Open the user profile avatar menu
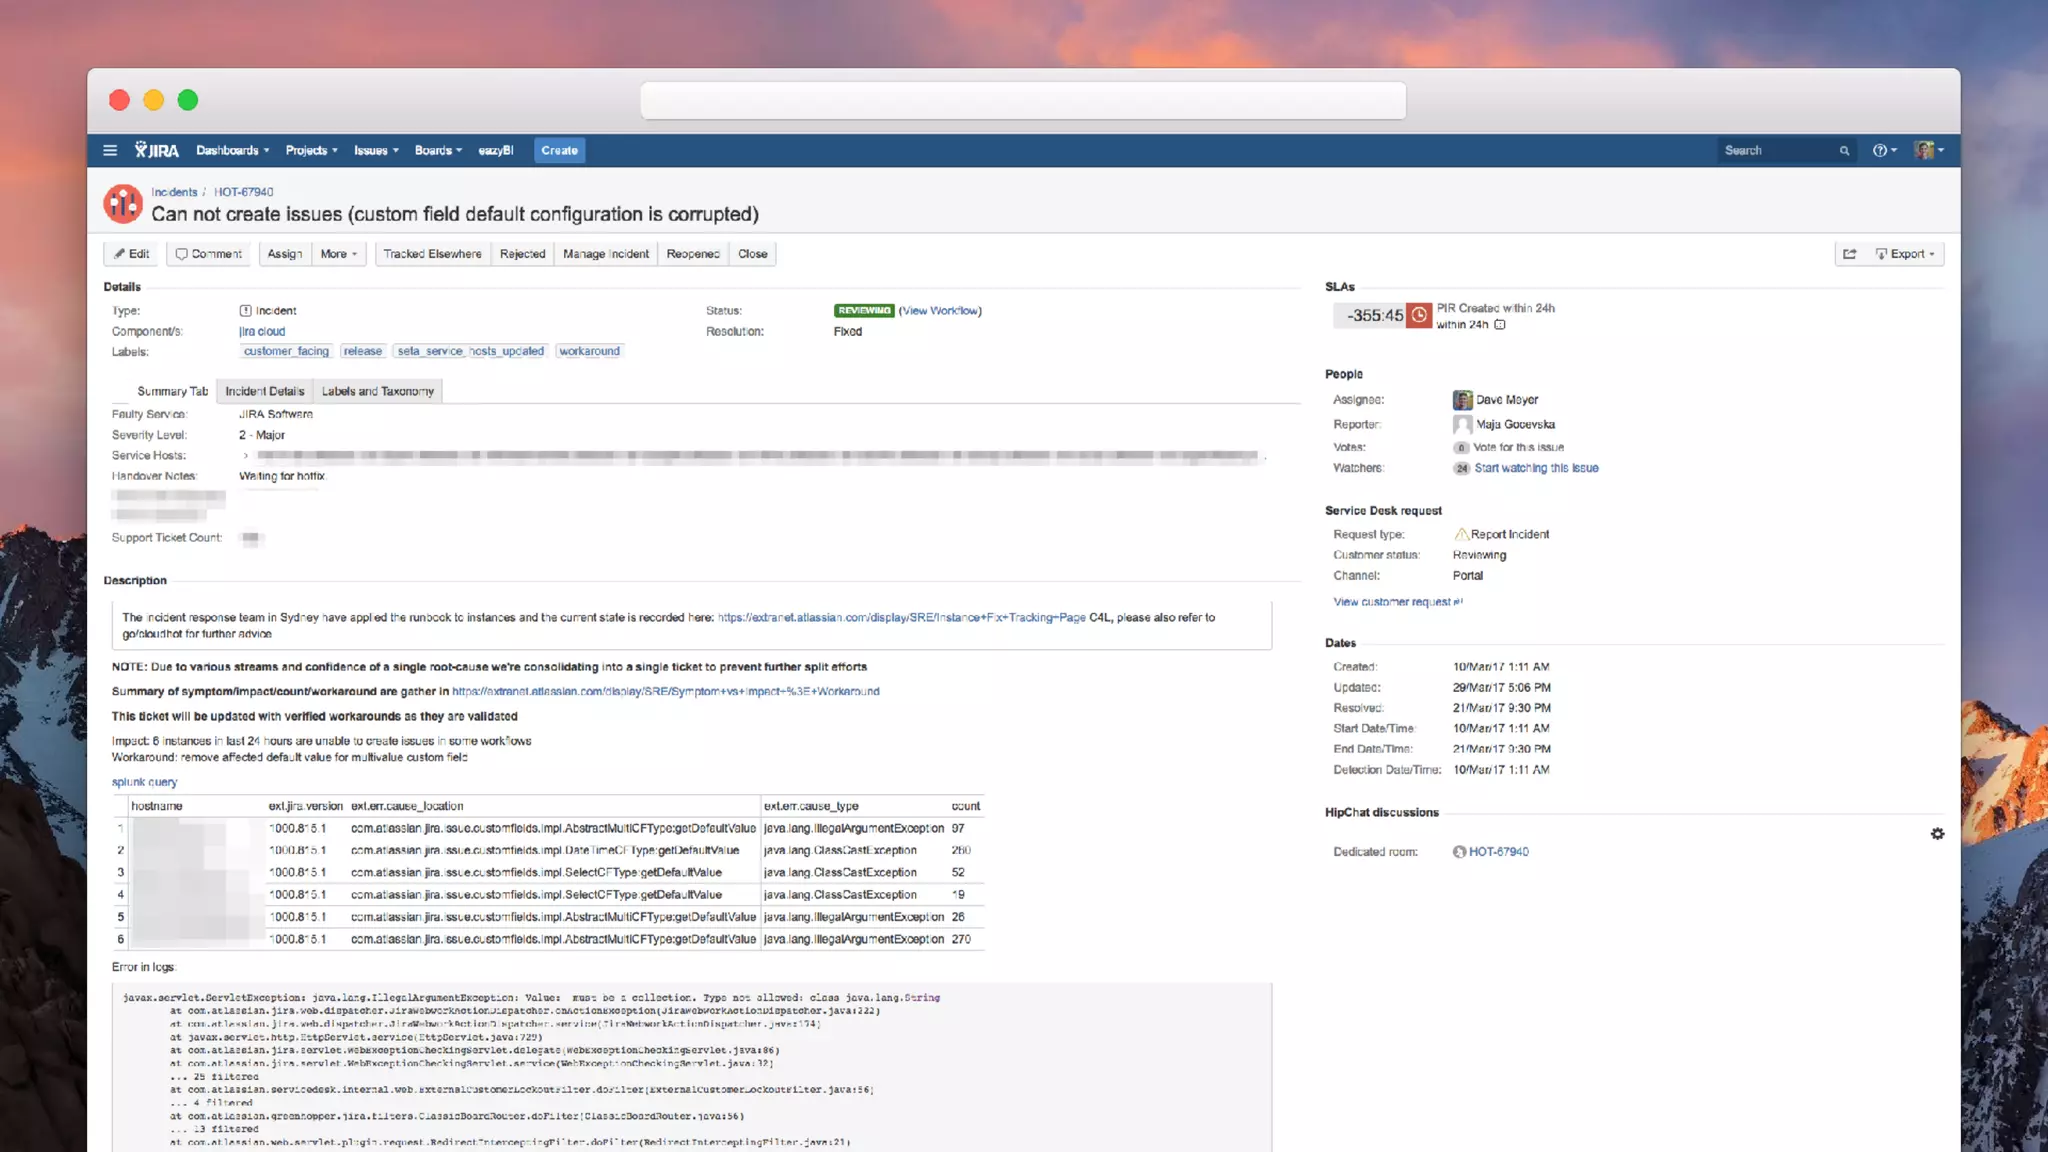This screenshot has width=2048, height=1152. (x=1928, y=150)
